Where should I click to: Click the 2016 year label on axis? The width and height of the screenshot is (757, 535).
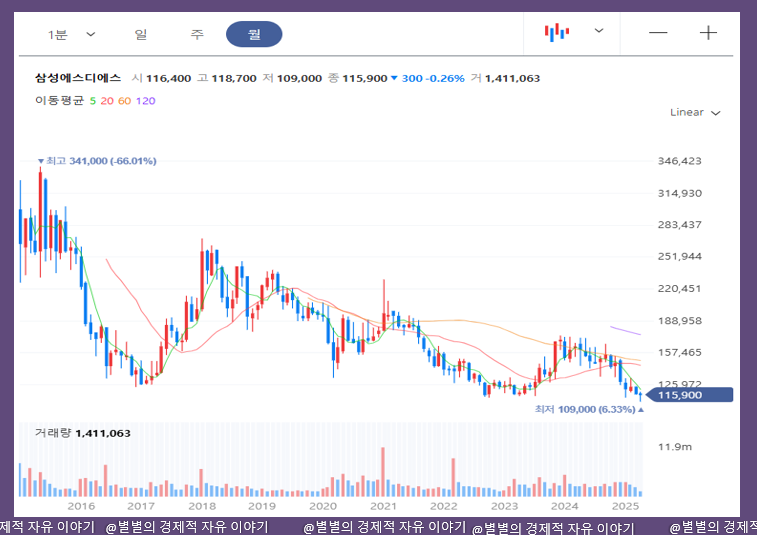[81, 506]
